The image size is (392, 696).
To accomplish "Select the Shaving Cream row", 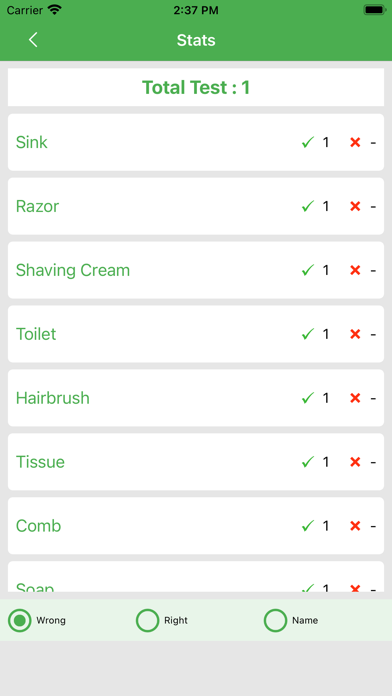I will 196,270.
